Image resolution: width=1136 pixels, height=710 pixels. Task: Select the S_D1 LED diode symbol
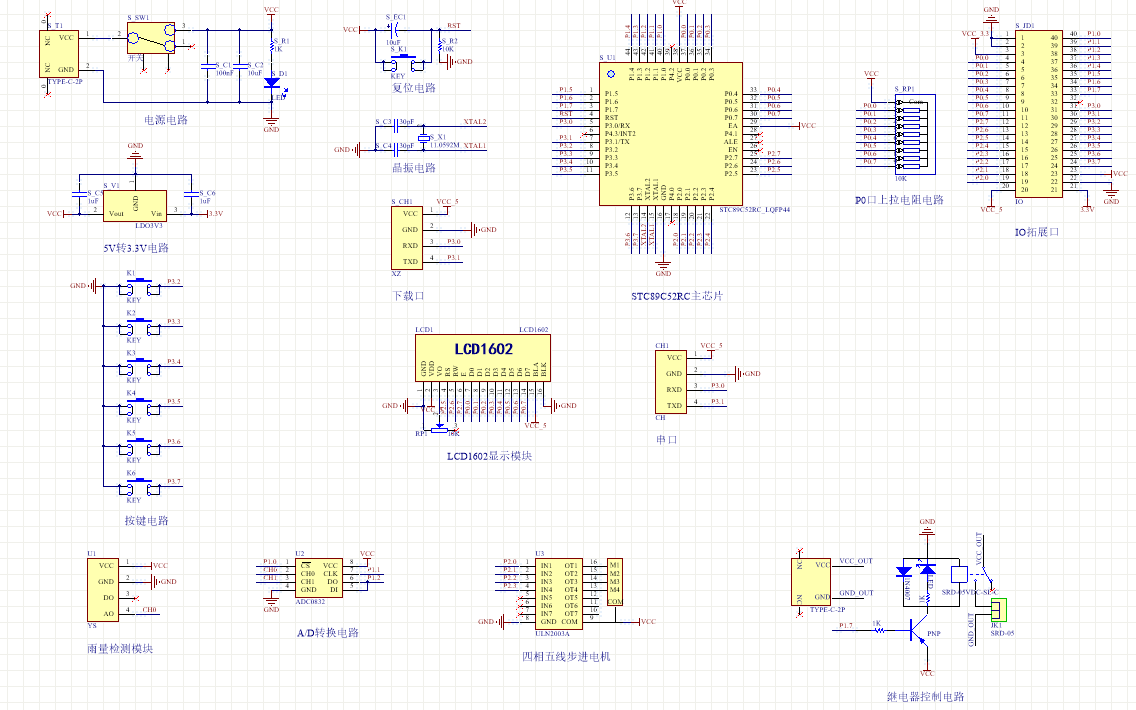click(x=272, y=83)
